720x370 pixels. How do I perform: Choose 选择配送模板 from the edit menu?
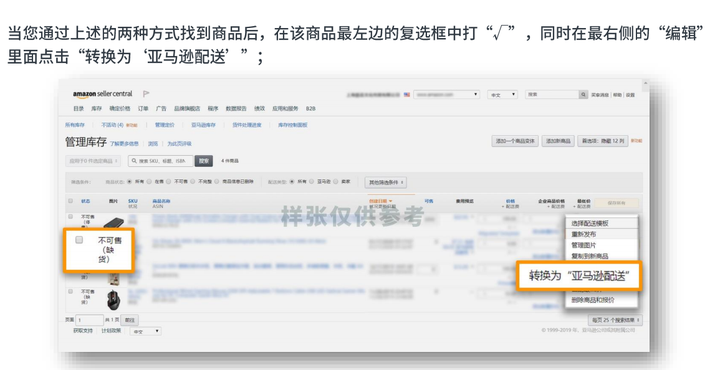590,224
